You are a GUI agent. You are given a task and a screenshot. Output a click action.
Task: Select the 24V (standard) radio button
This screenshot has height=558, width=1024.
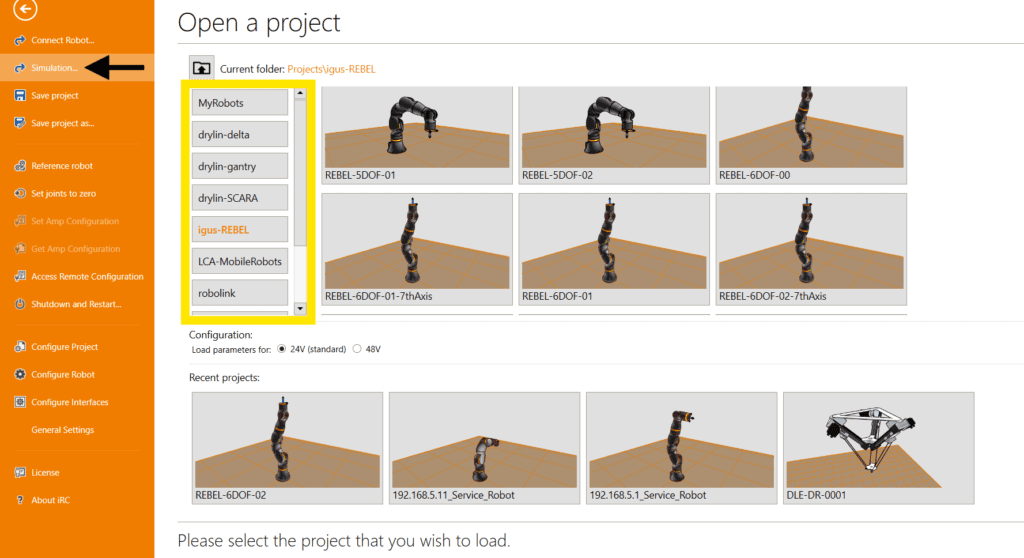281,350
